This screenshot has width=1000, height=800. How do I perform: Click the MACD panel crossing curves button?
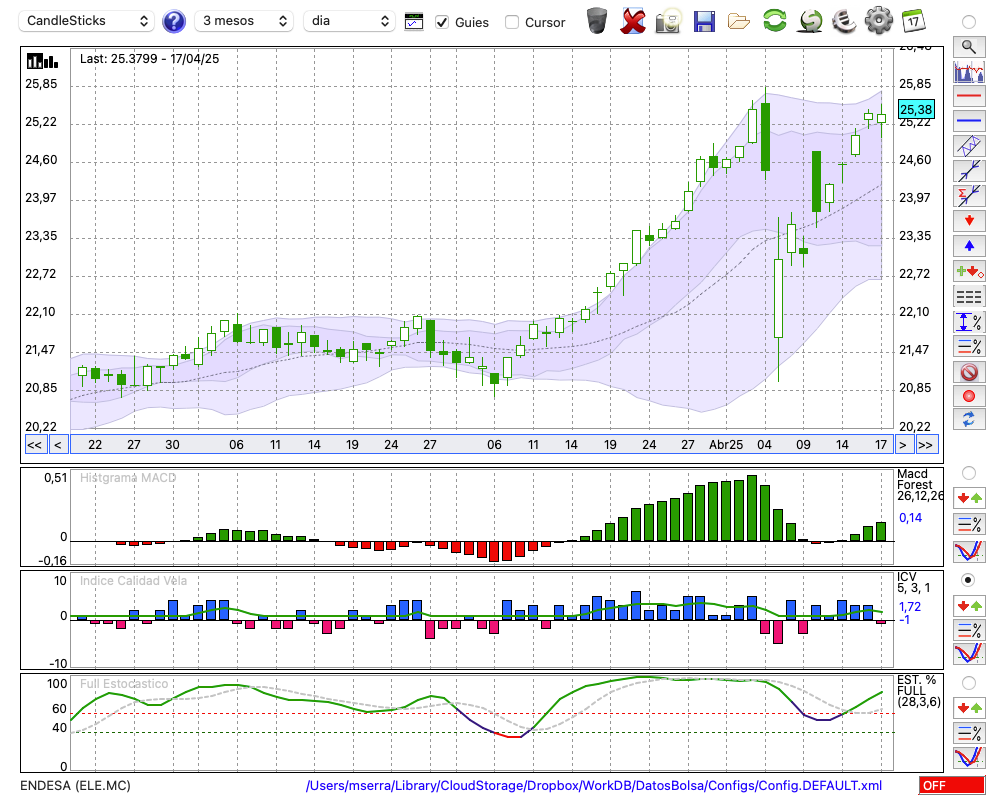point(969,551)
